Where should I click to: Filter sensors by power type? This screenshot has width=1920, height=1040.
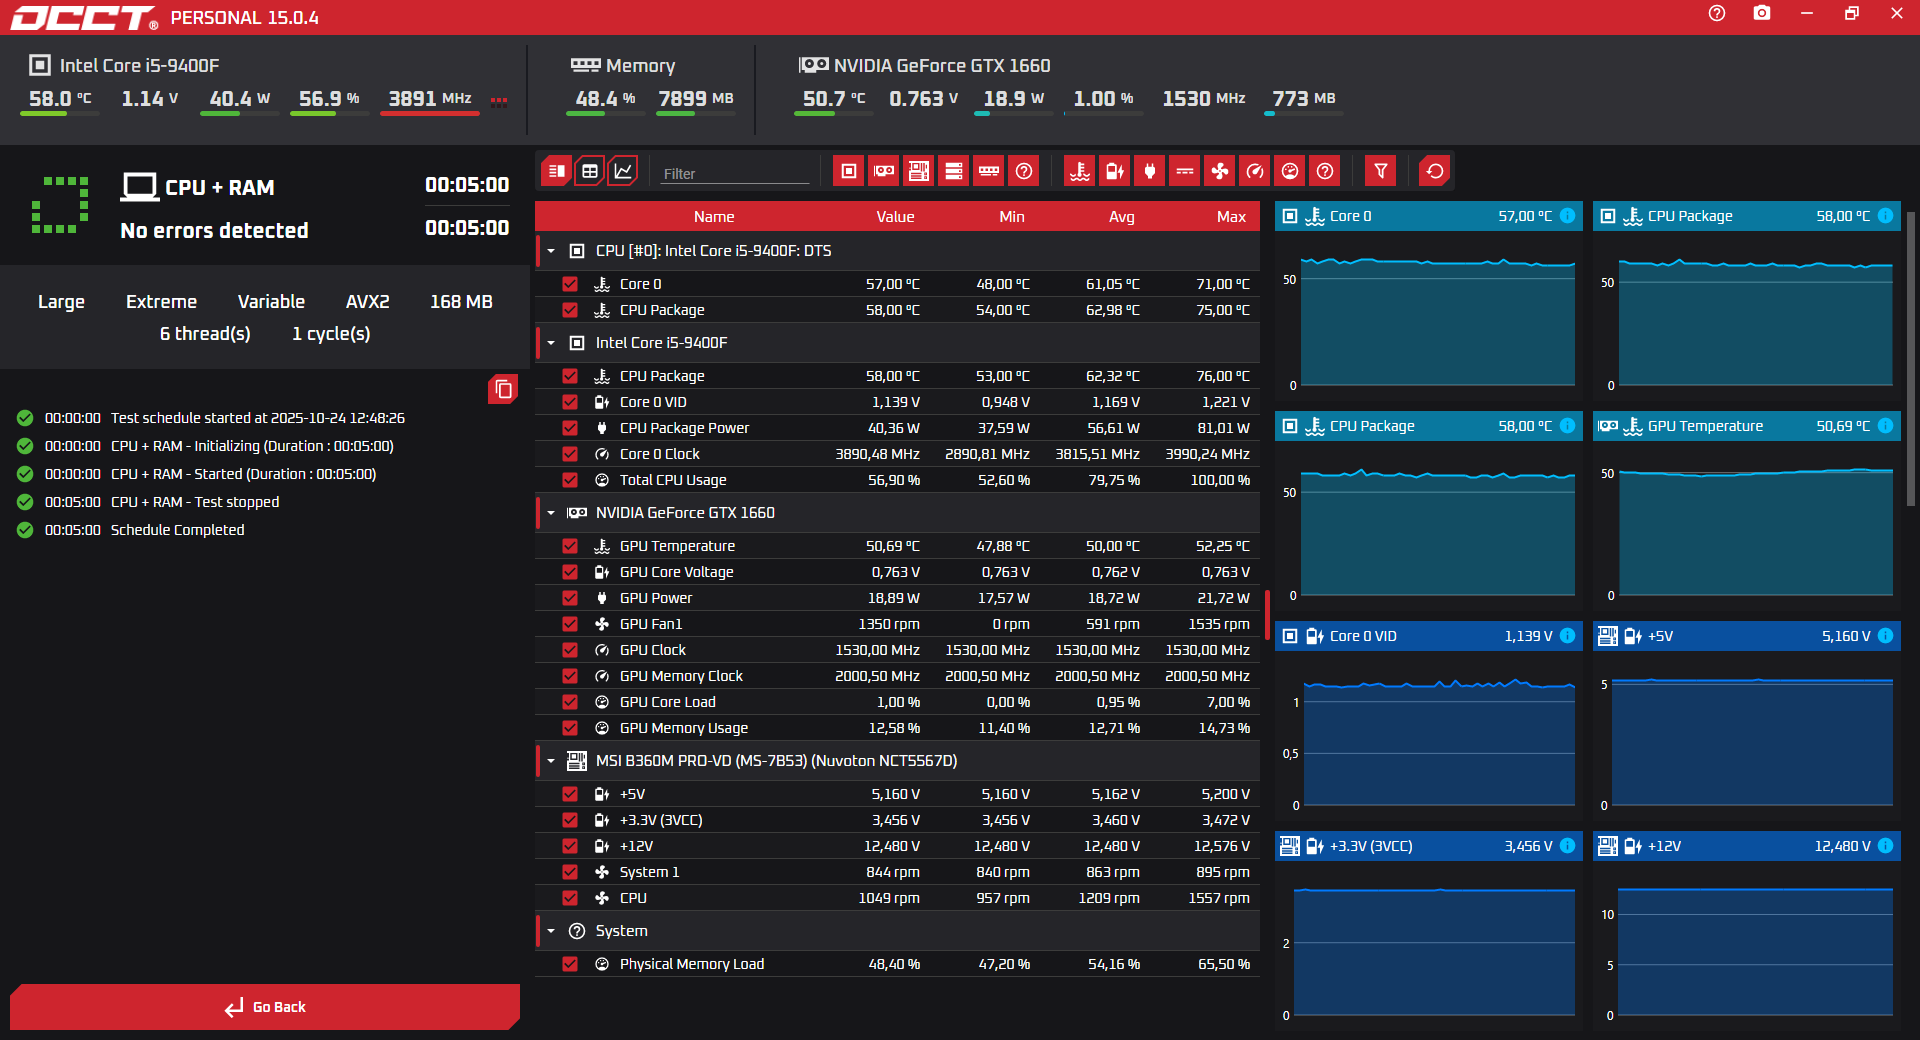[1150, 171]
